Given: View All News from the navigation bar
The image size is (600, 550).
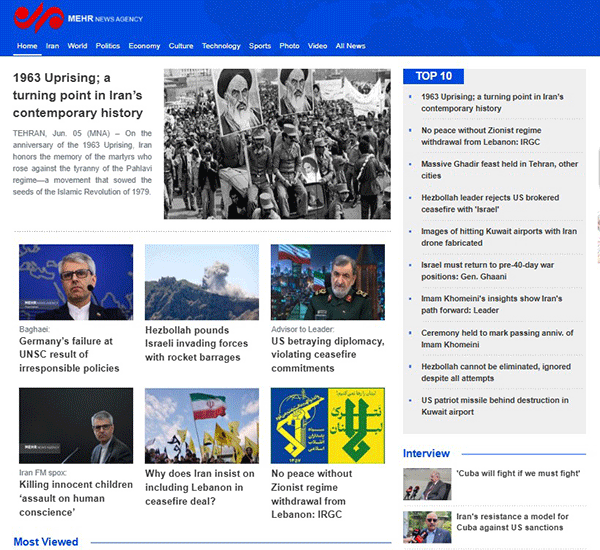Looking at the screenshot, I should [x=351, y=46].
